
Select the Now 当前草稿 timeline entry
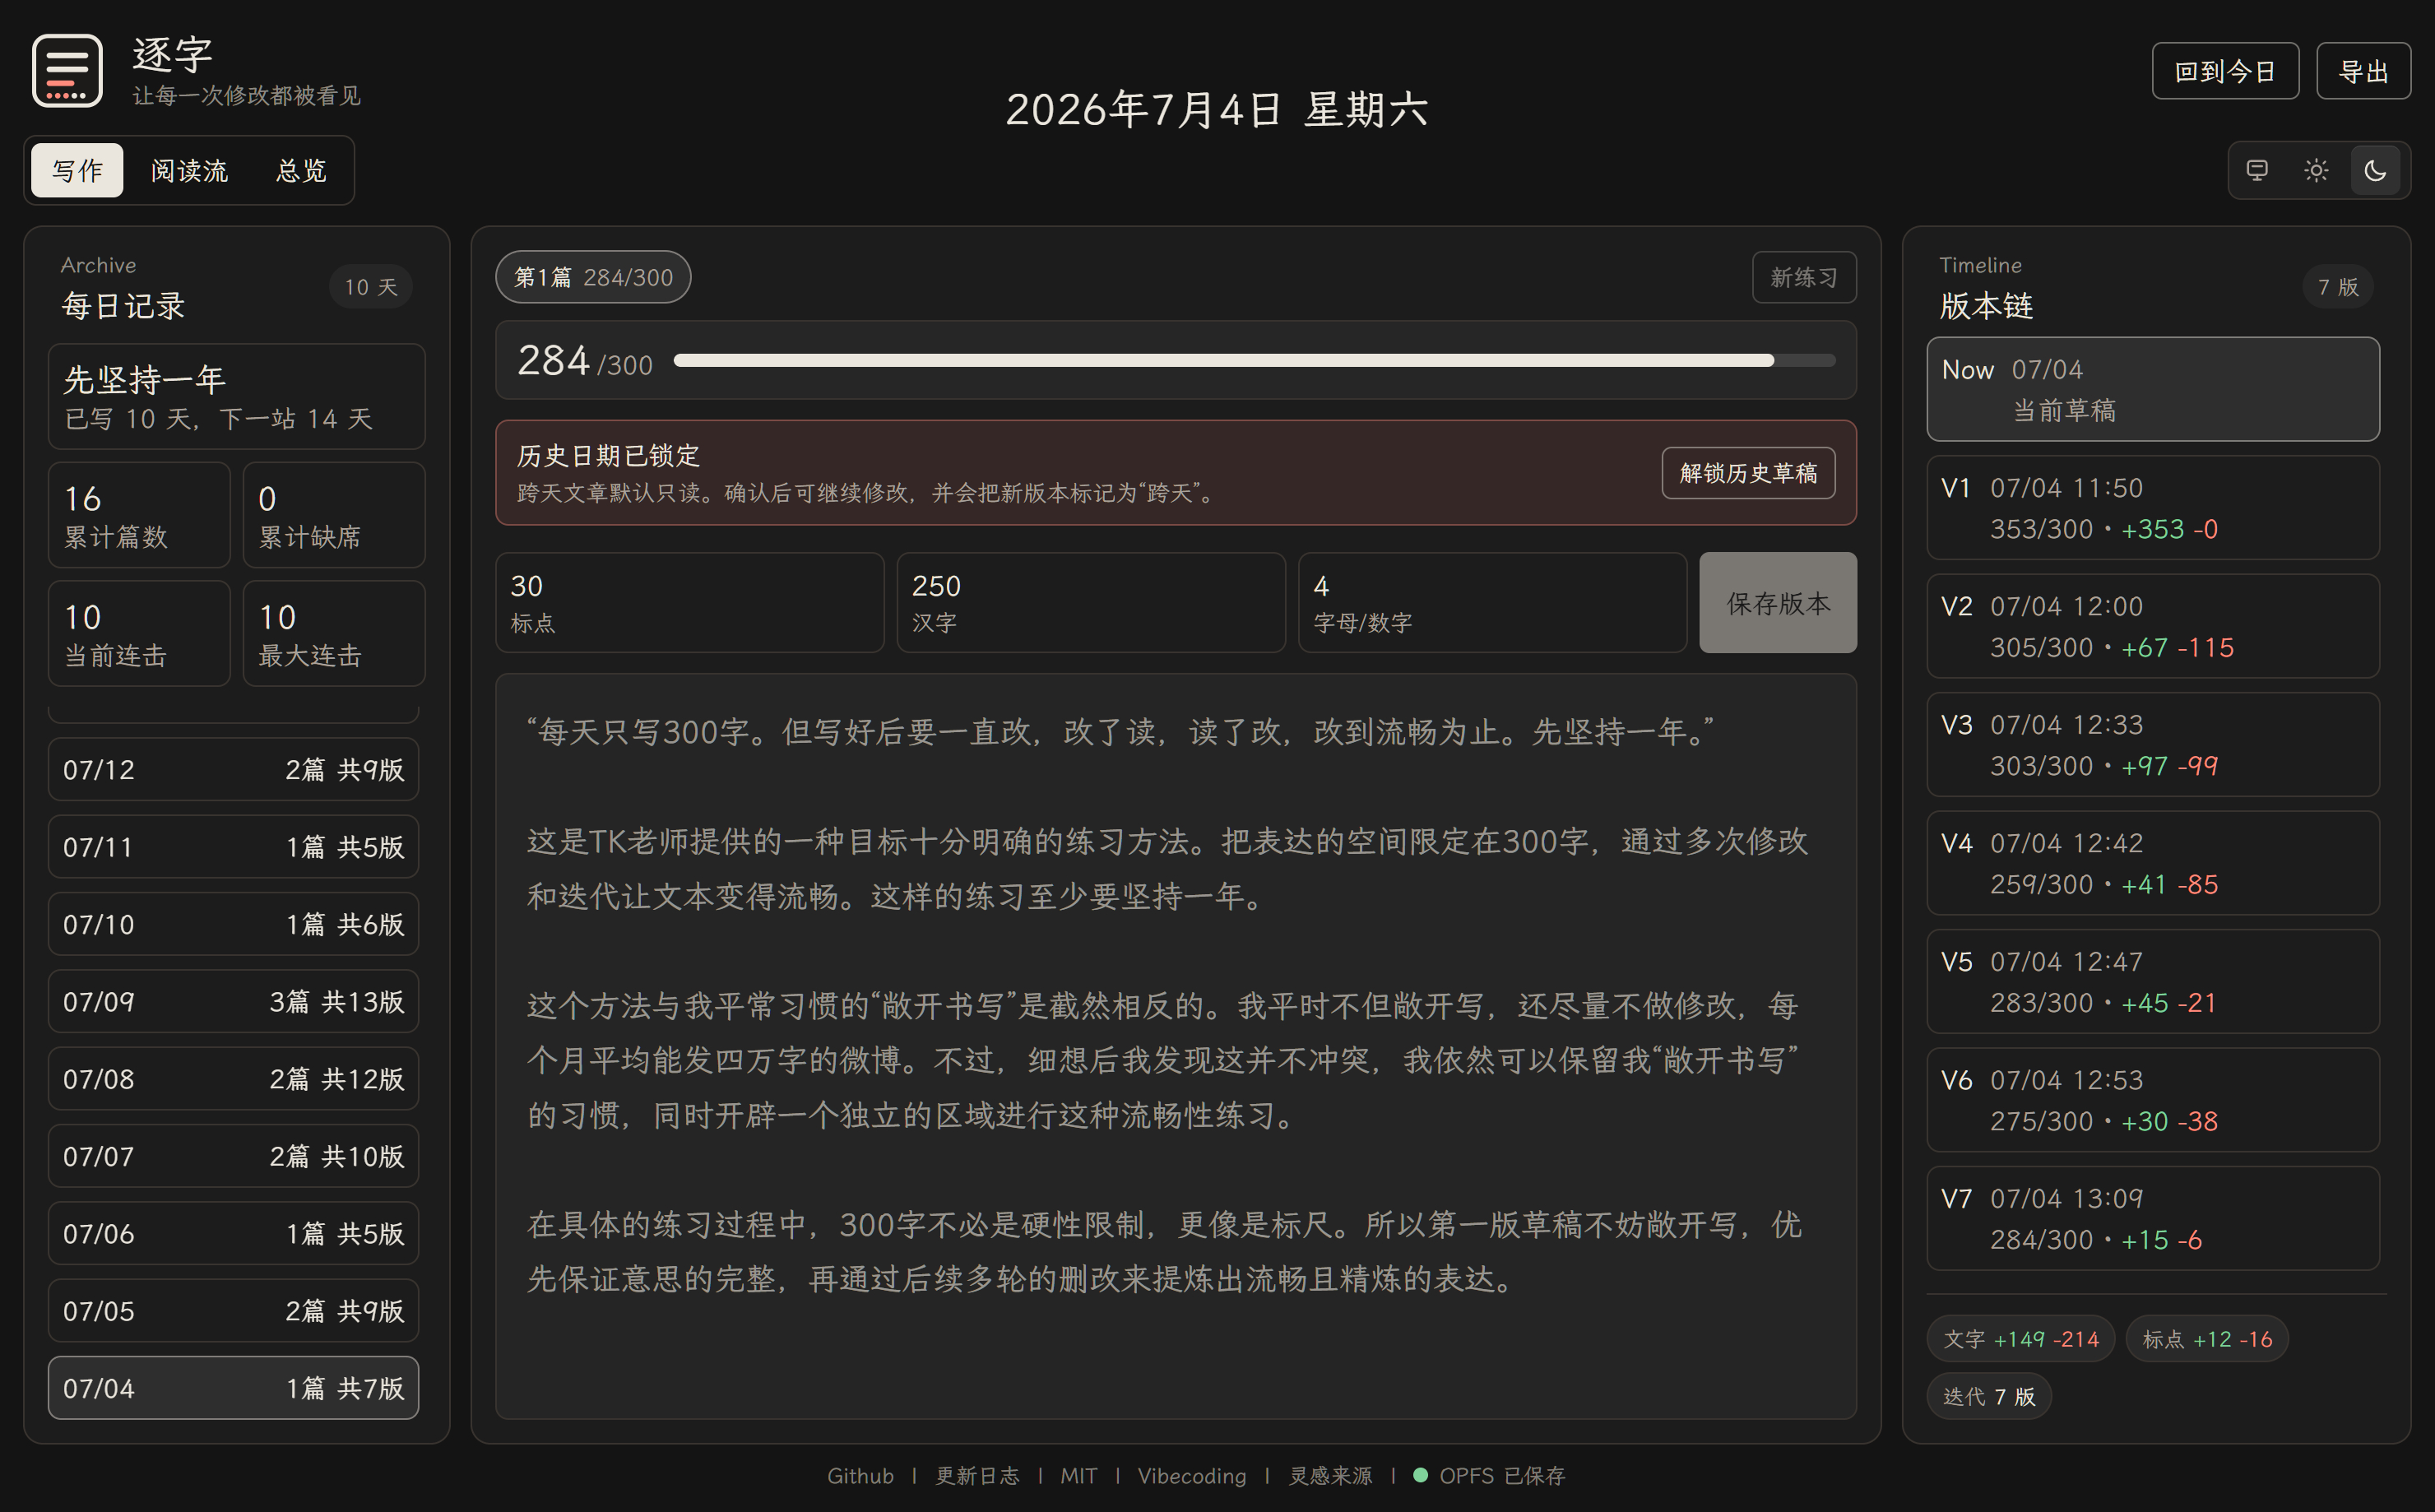pyautogui.click(x=2153, y=389)
